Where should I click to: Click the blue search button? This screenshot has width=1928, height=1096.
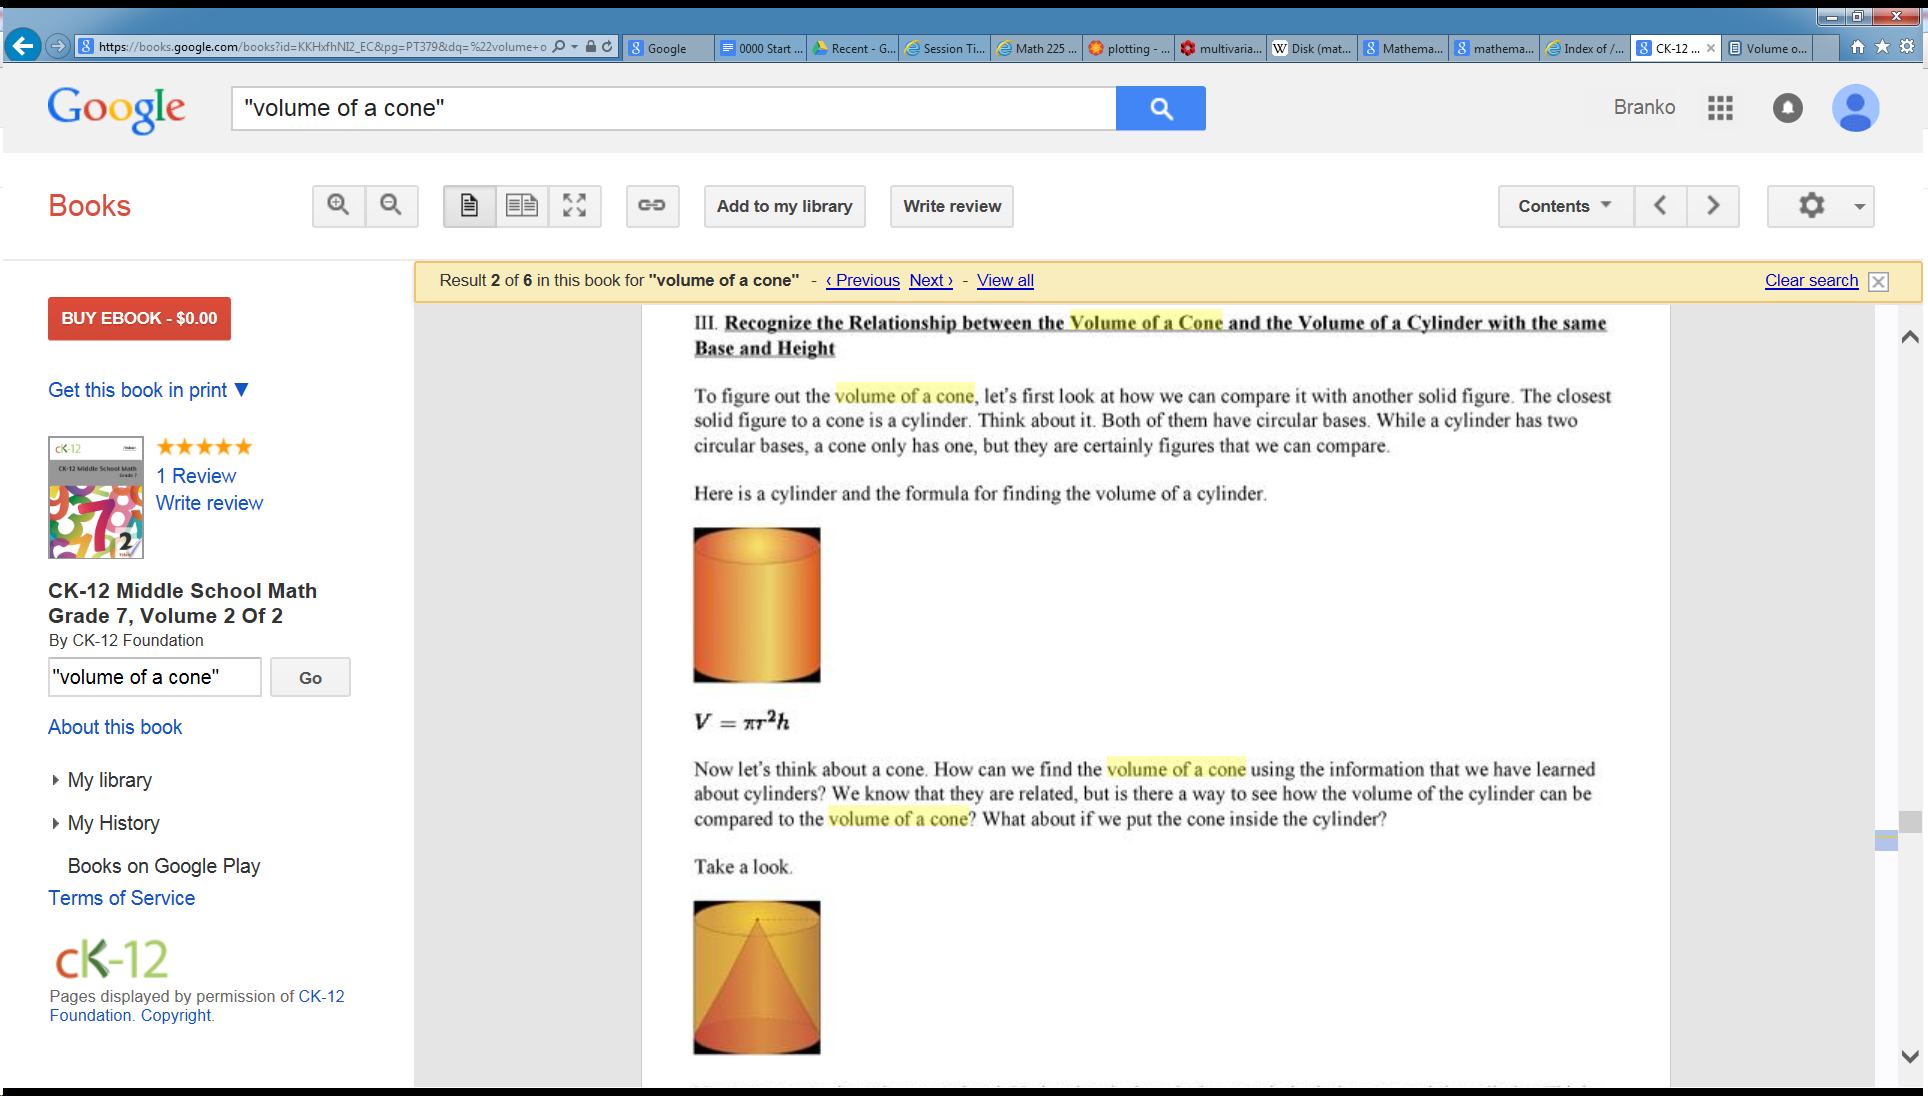[1160, 108]
